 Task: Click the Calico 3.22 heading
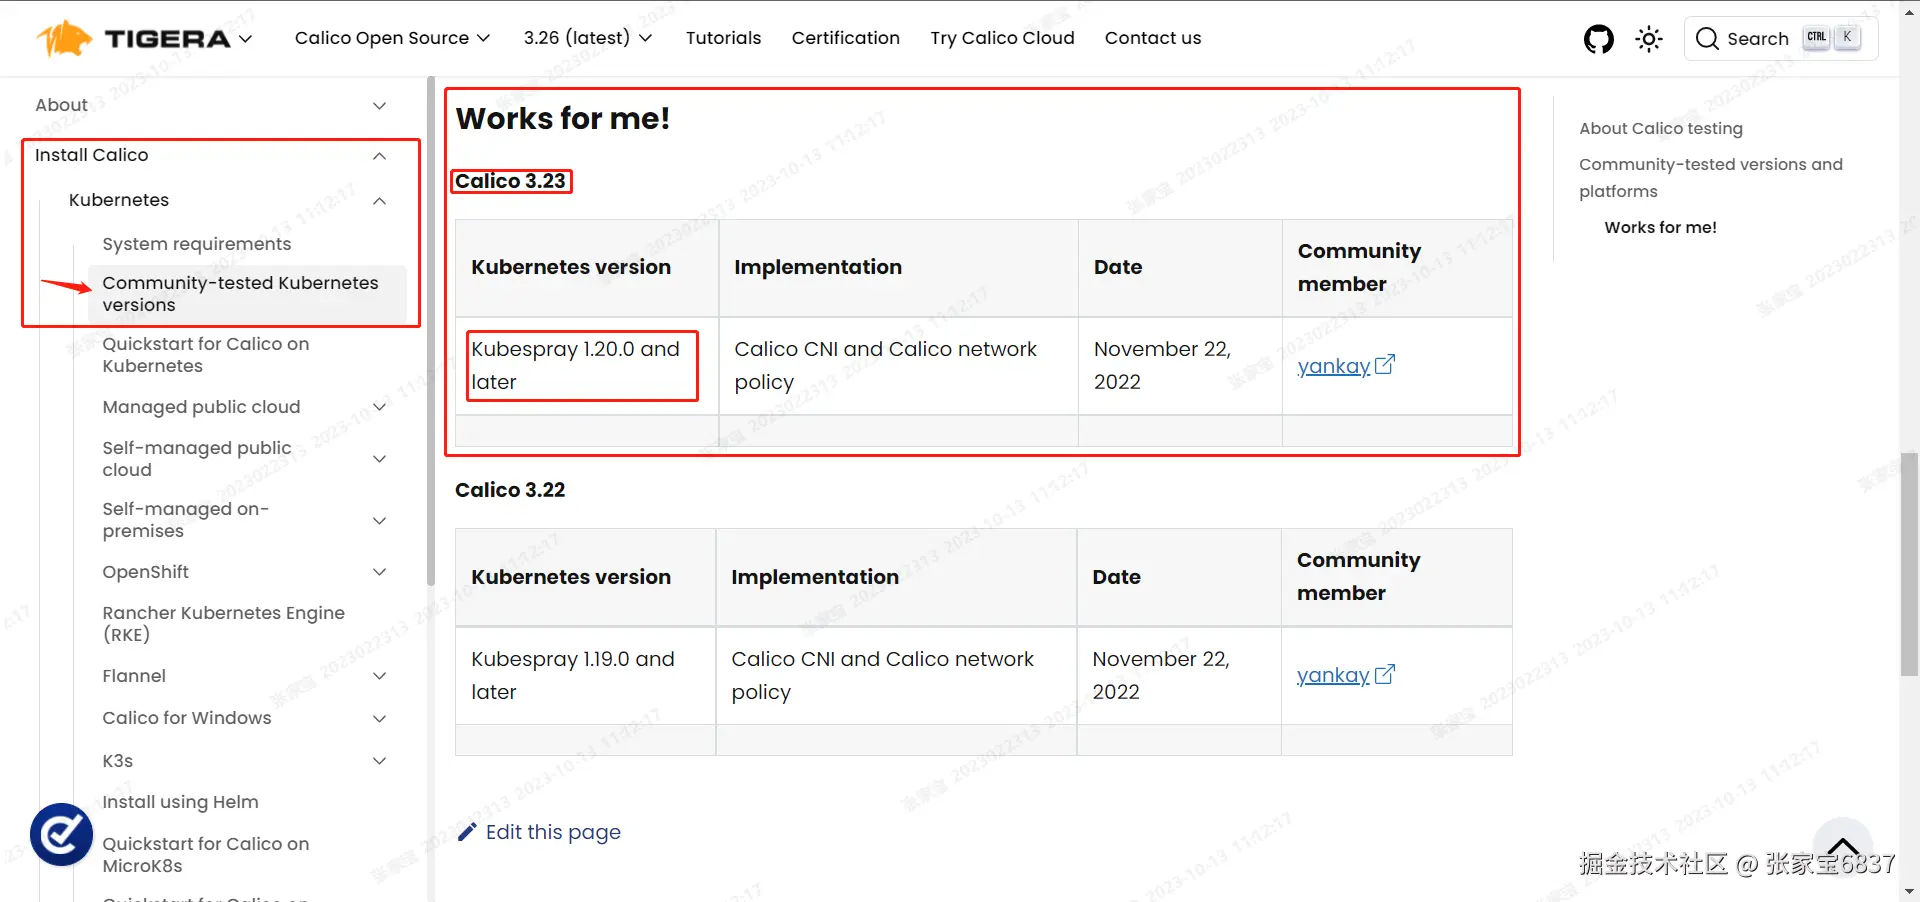pos(510,490)
